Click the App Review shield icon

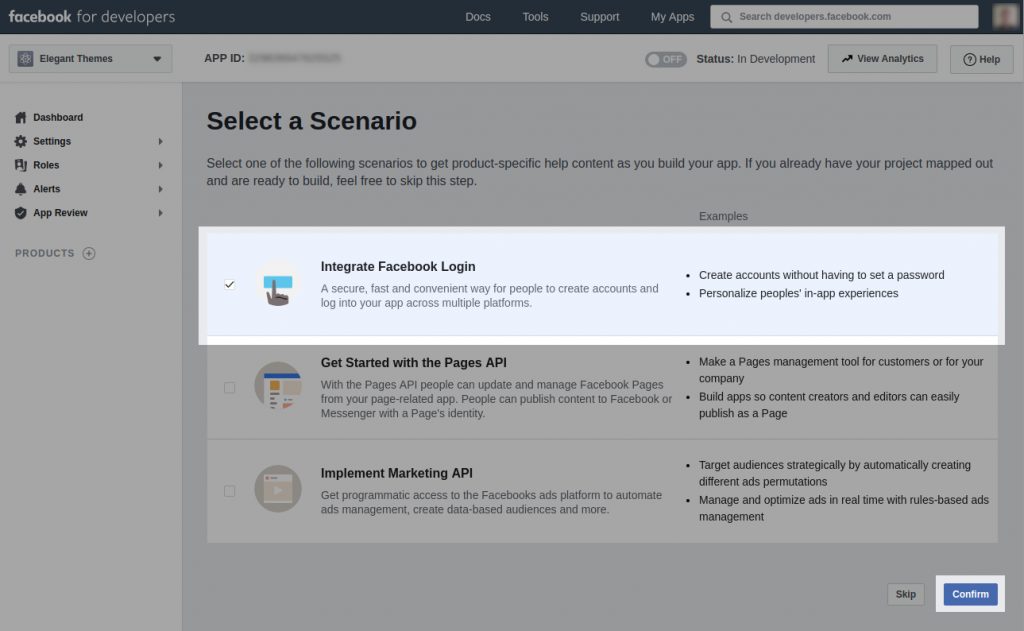point(21,213)
